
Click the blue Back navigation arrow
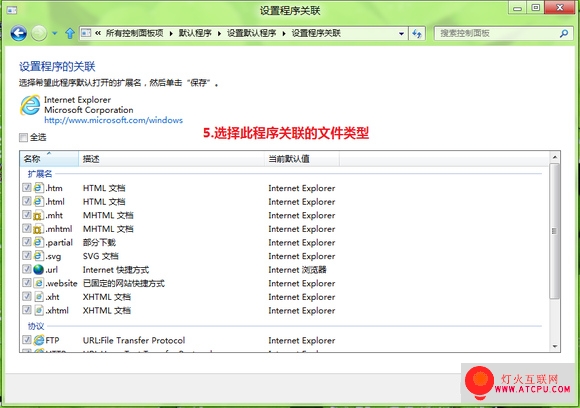[x=18, y=34]
